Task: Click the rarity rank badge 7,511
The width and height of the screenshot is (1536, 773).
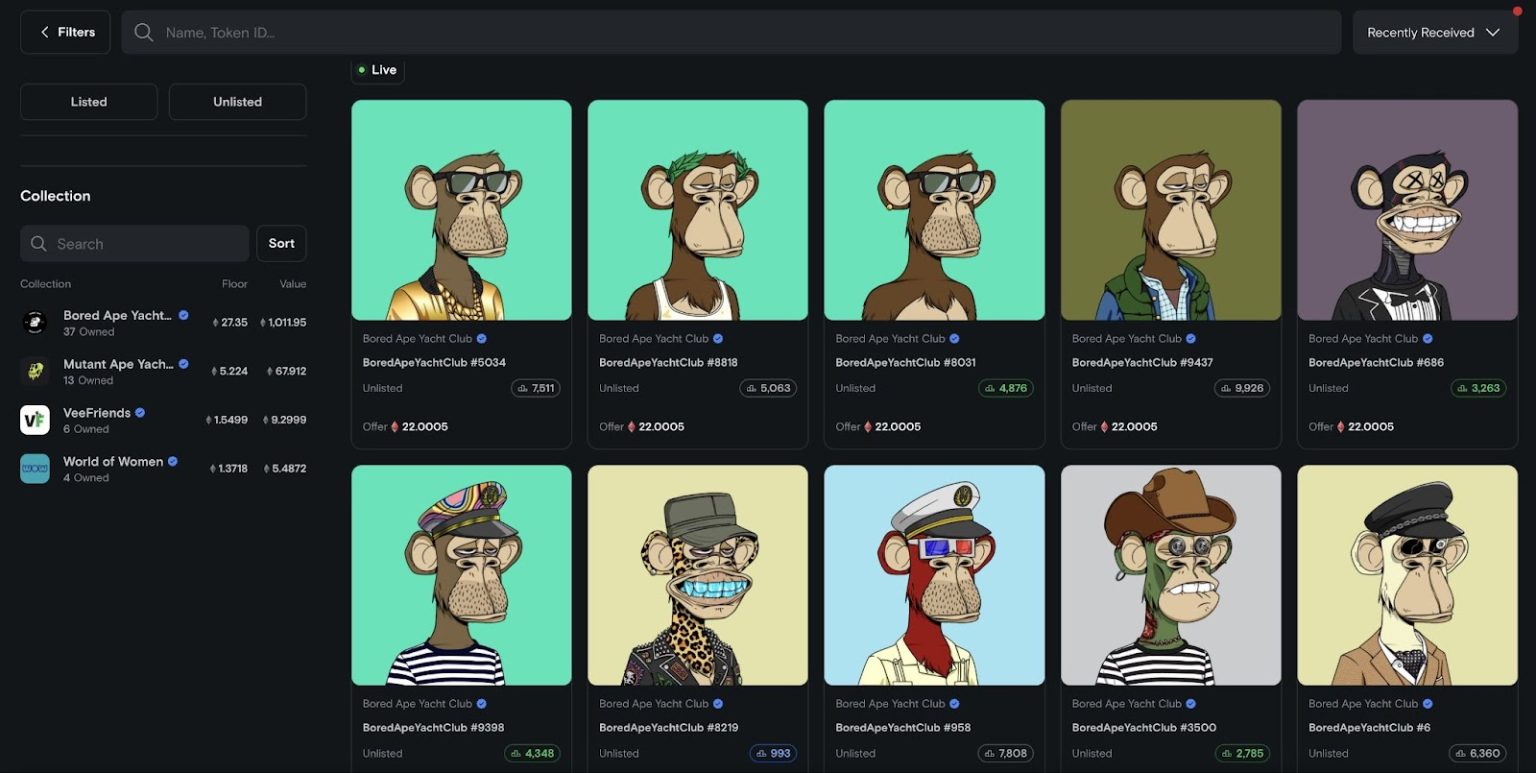Action: [x=535, y=388]
